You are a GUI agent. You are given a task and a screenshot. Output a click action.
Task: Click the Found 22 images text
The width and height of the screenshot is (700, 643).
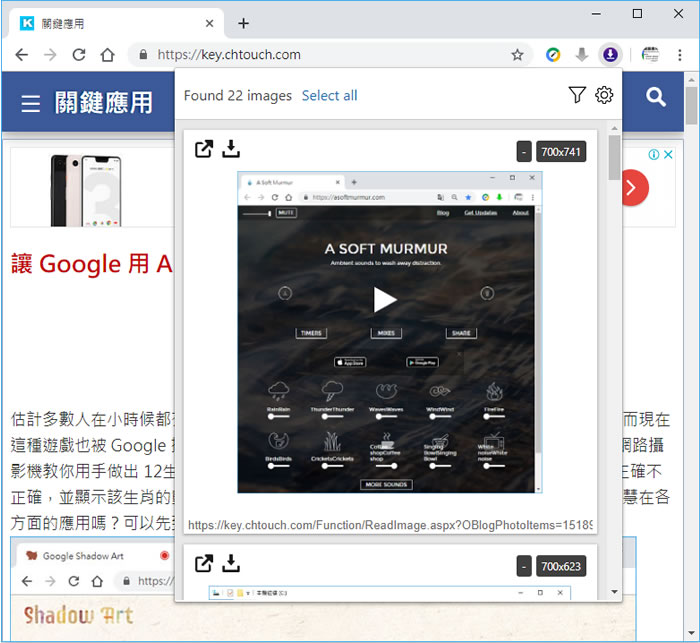pyautogui.click(x=238, y=96)
